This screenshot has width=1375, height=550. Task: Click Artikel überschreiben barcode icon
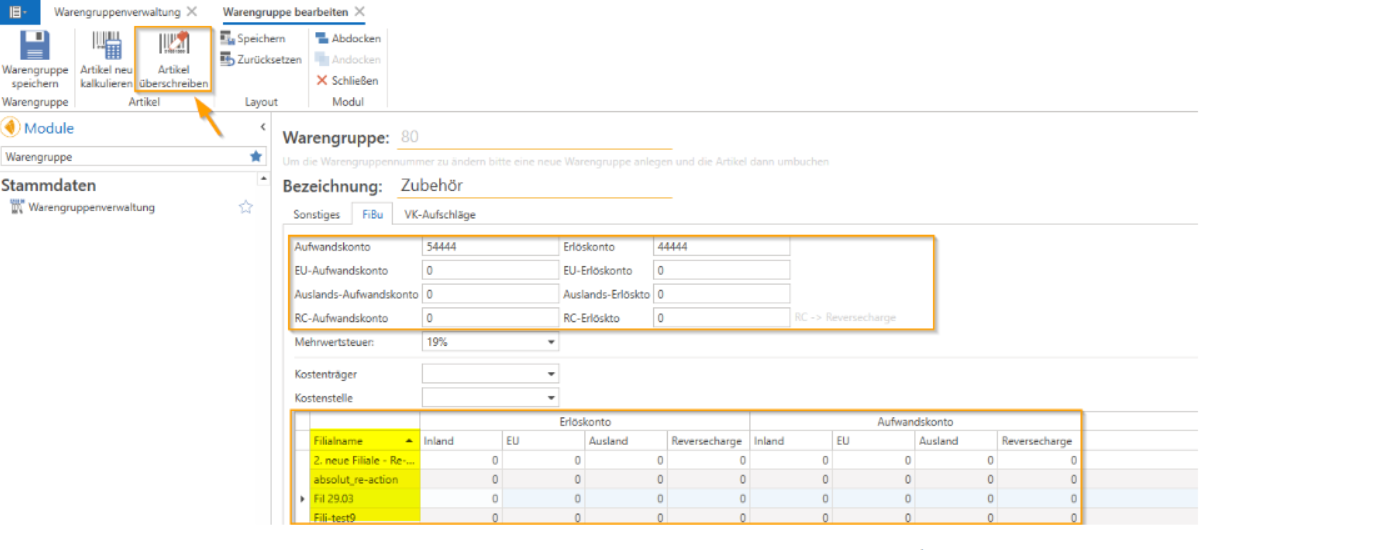pos(174,45)
